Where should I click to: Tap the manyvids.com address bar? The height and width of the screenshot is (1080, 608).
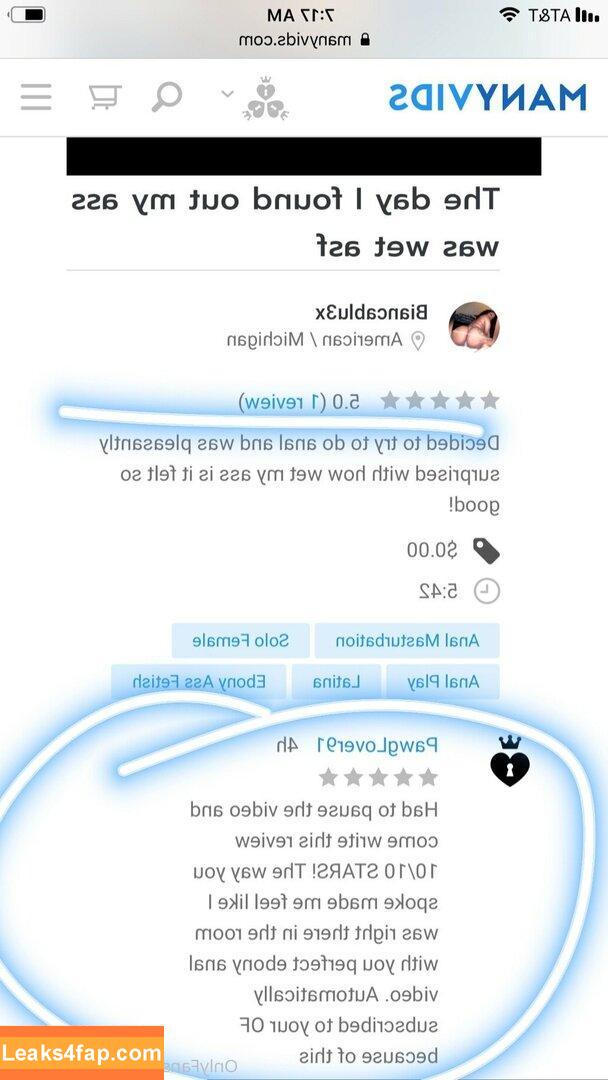click(304, 40)
